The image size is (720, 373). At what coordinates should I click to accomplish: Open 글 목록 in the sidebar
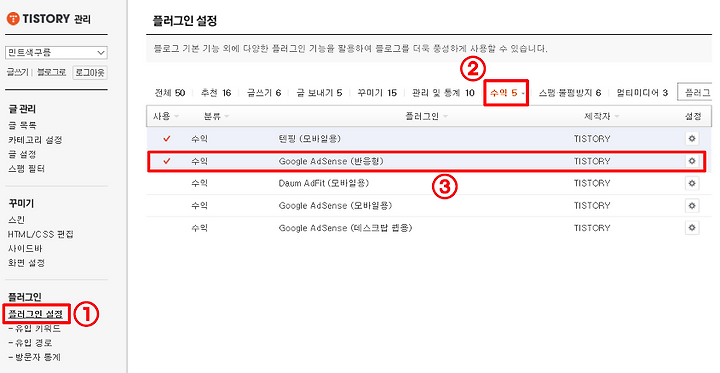[22, 125]
